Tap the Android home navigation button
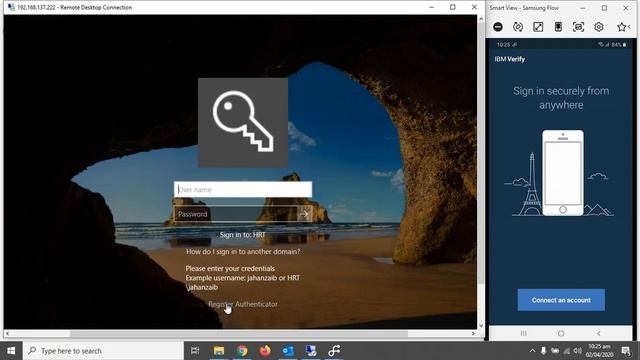Screen dimensions: 640x360 pyautogui.click(x=561, y=333)
